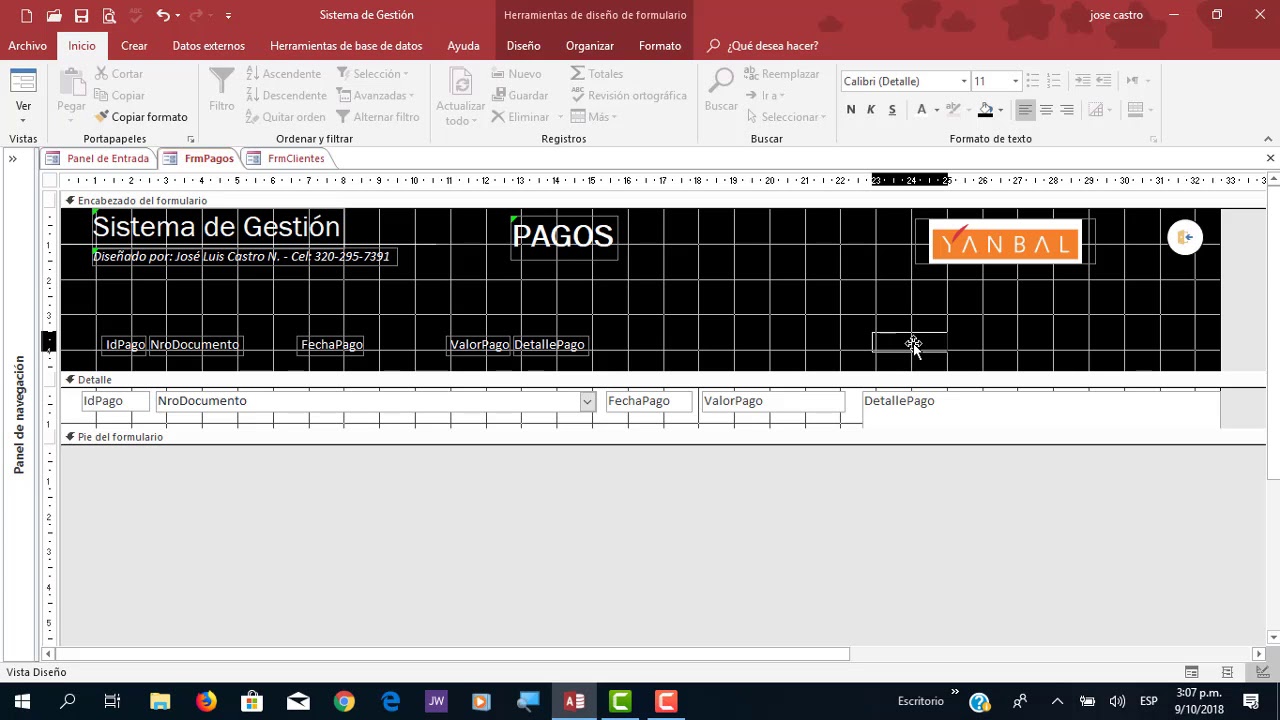Viewport: 1280px width, 720px height.
Task: Undo the last action
Action: click(x=162, y=15)
